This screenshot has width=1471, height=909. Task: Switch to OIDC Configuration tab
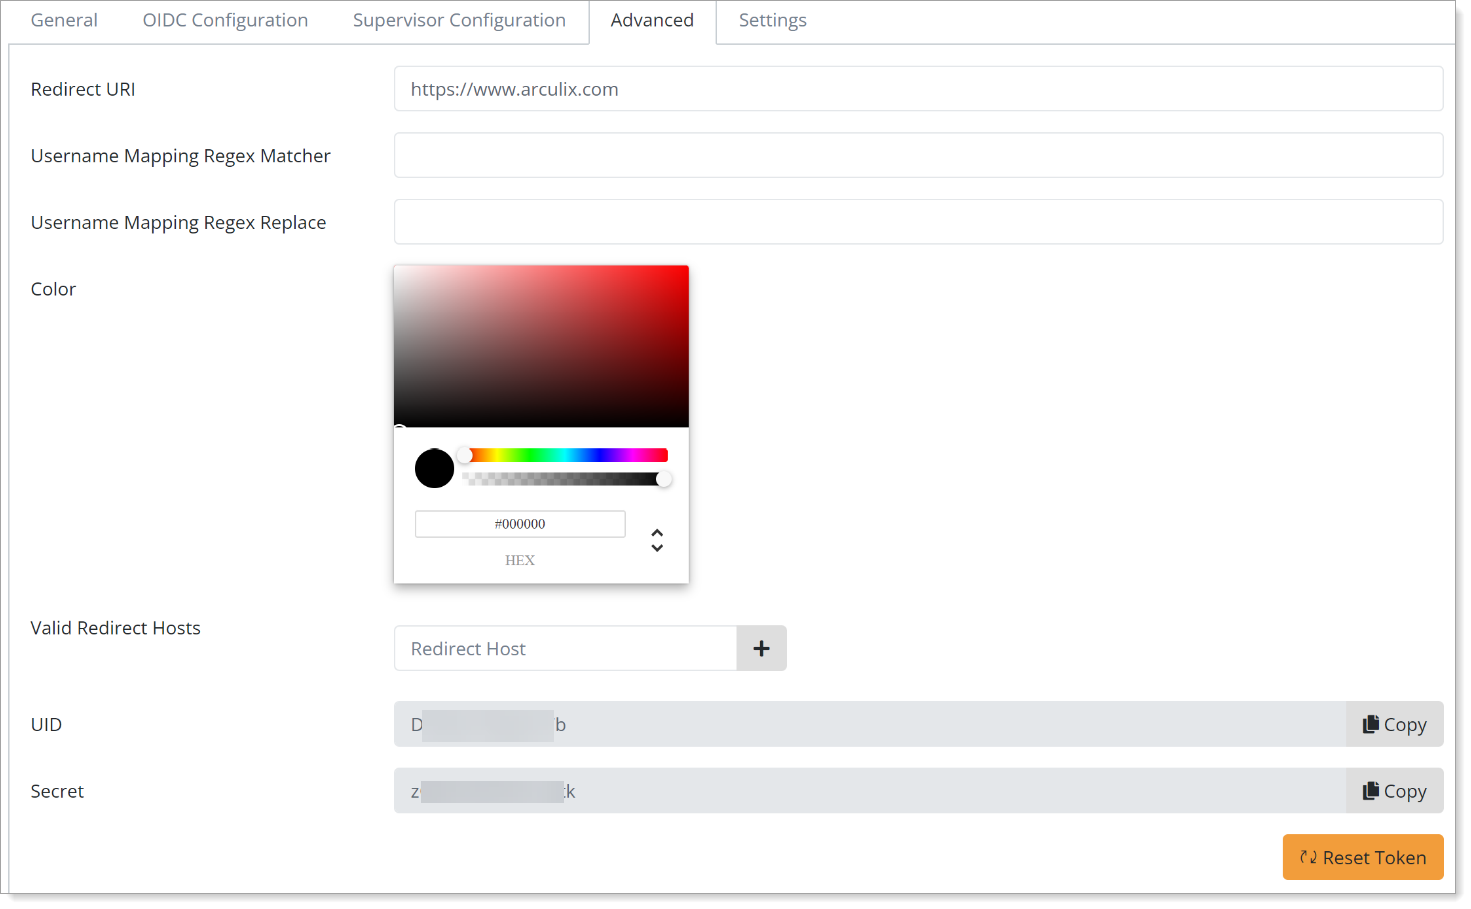225,21
